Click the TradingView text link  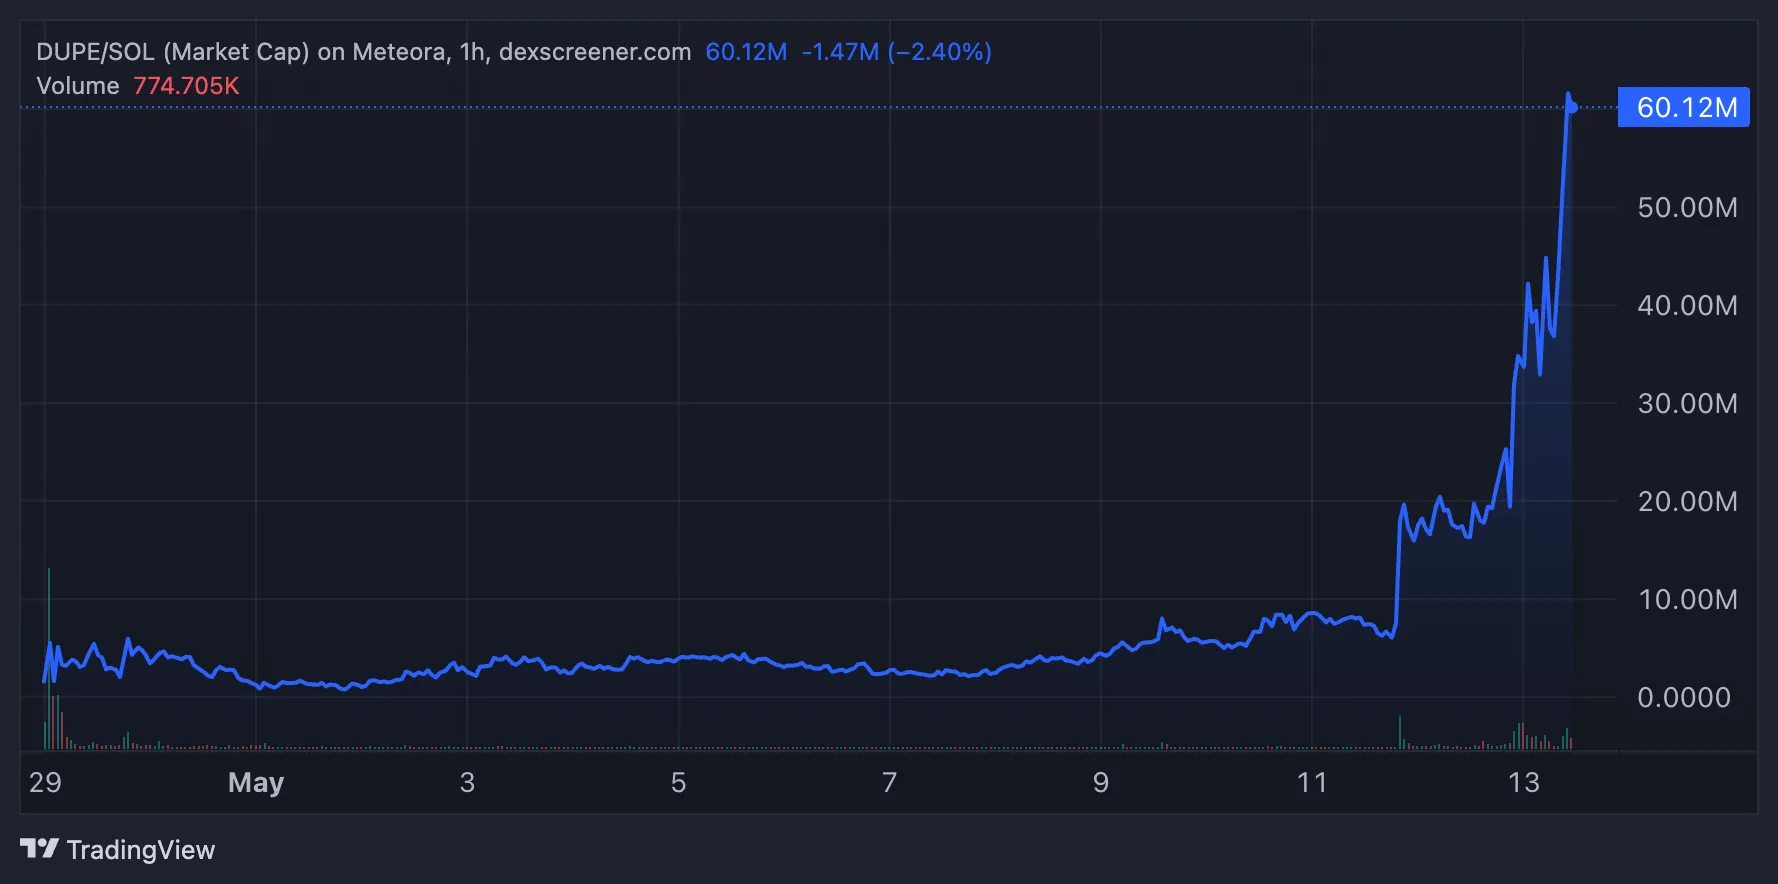(140, 850)
